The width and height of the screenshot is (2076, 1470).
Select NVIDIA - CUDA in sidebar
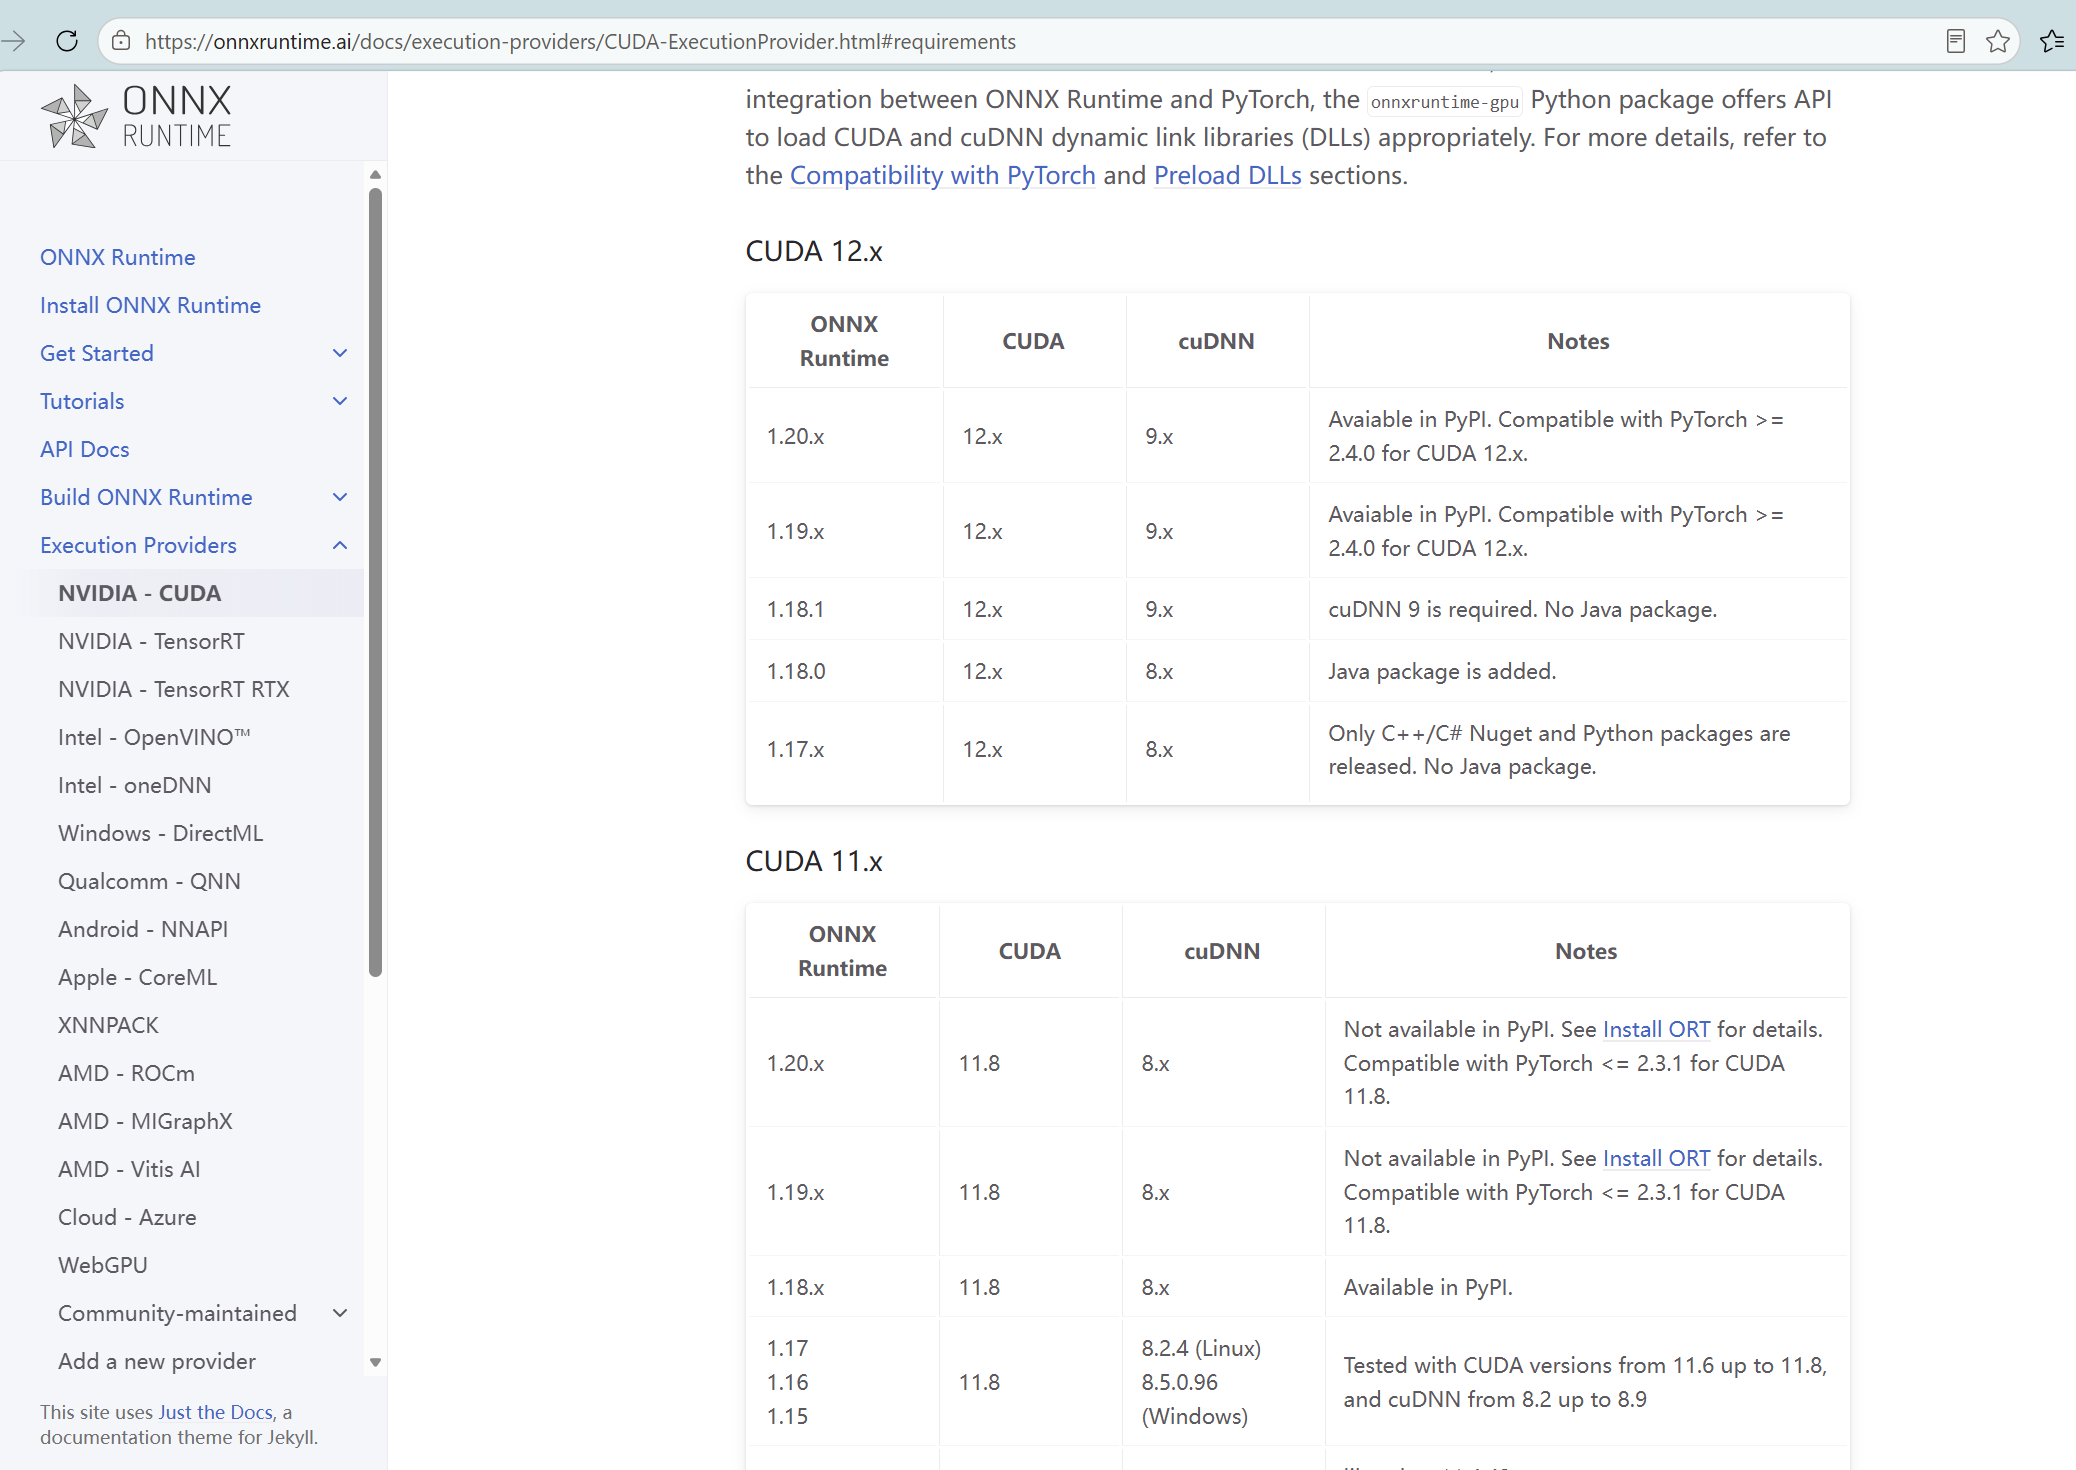point(140,593)
